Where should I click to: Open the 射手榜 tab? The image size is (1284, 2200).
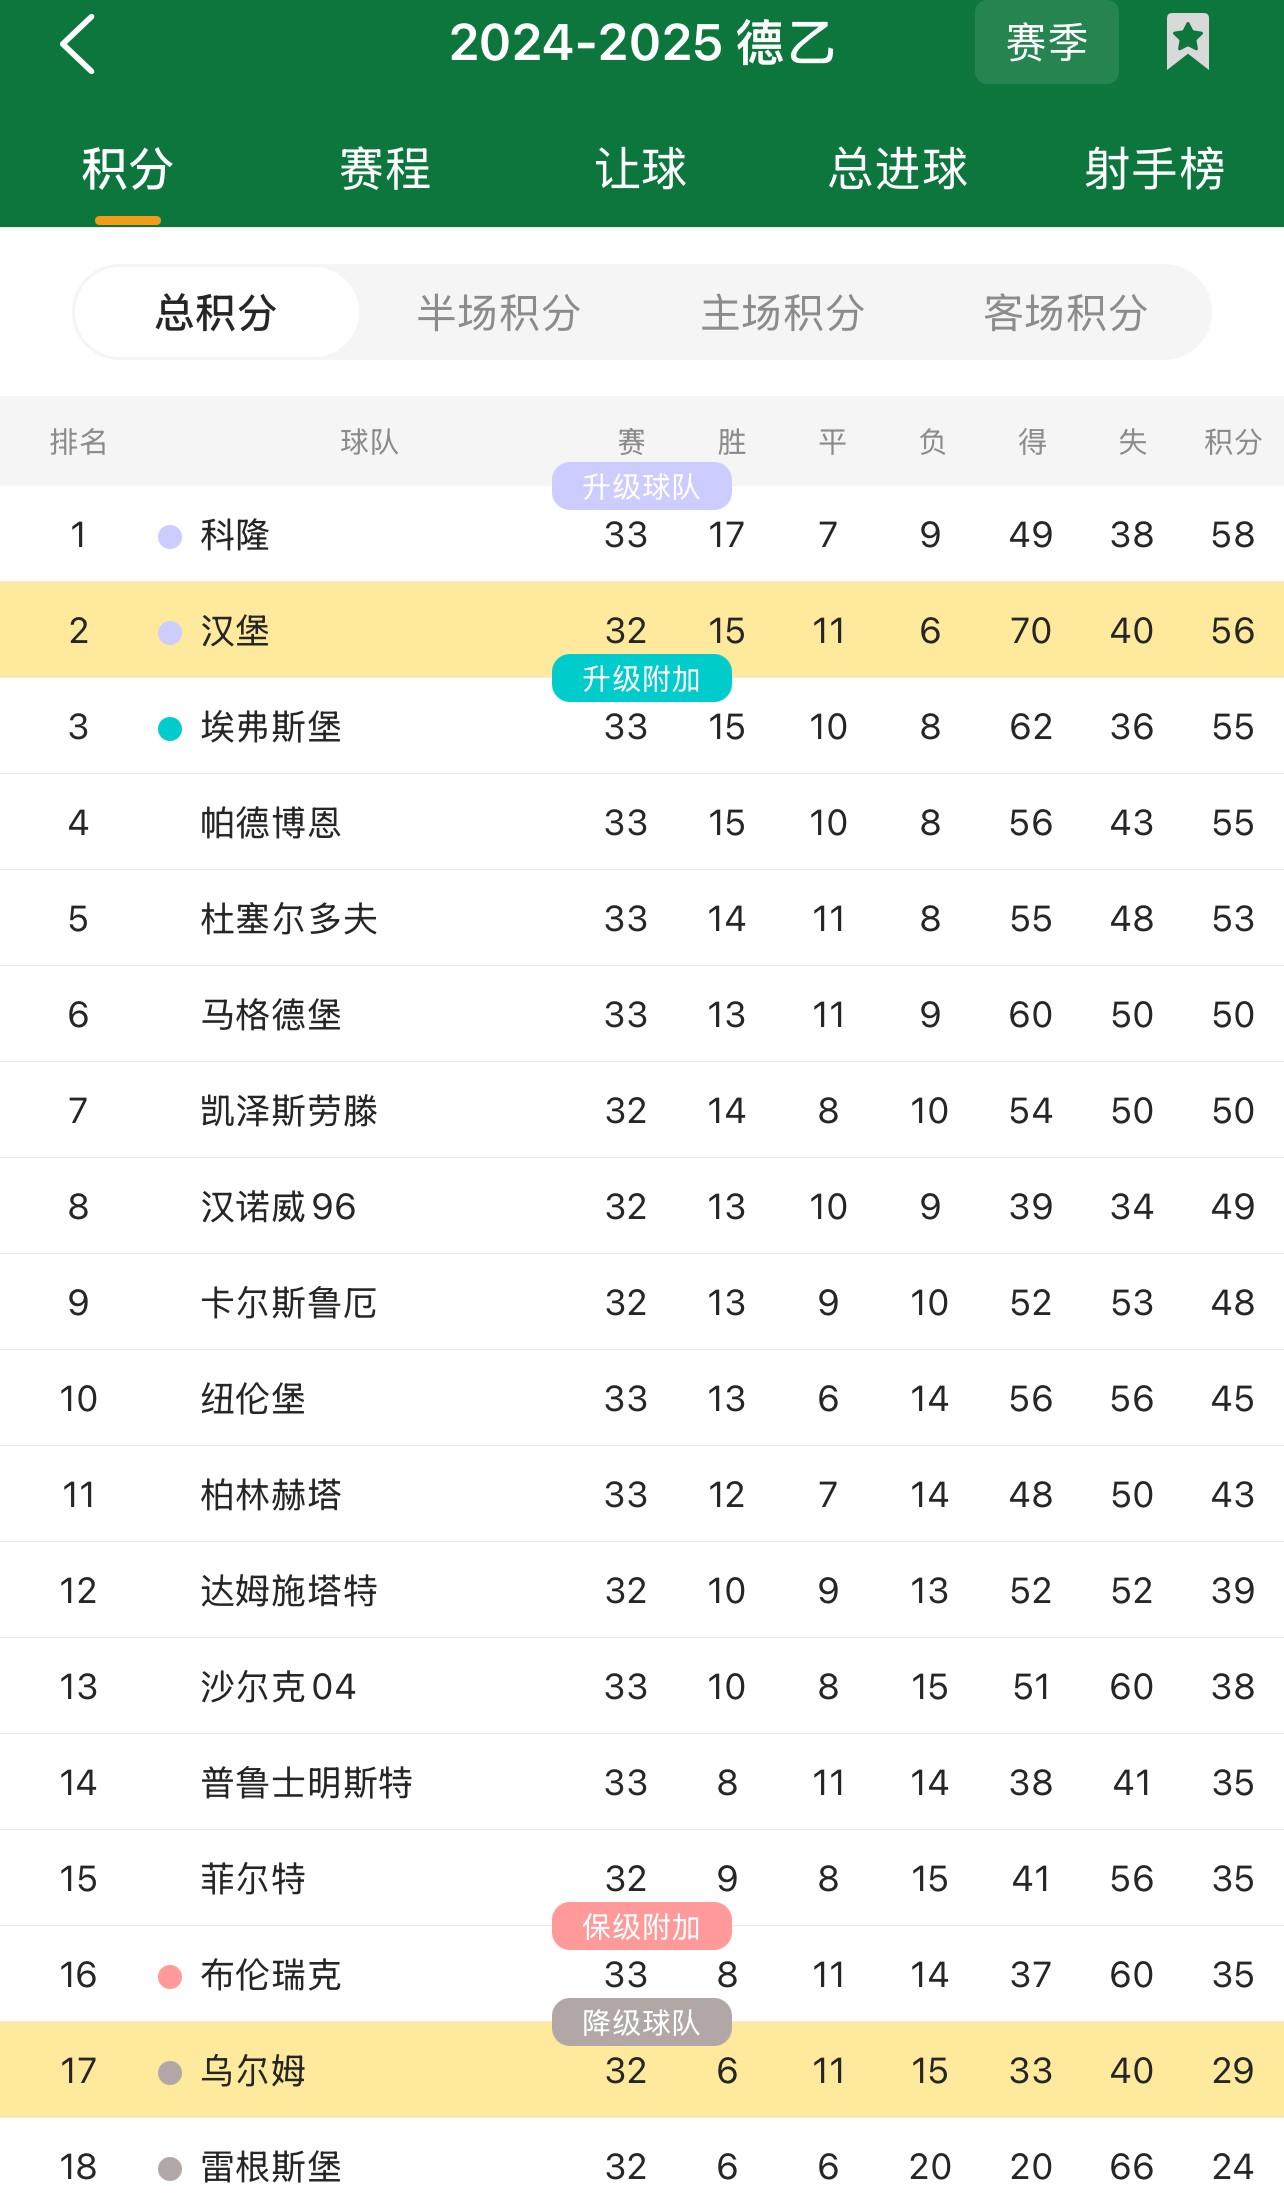point(1154,168)
